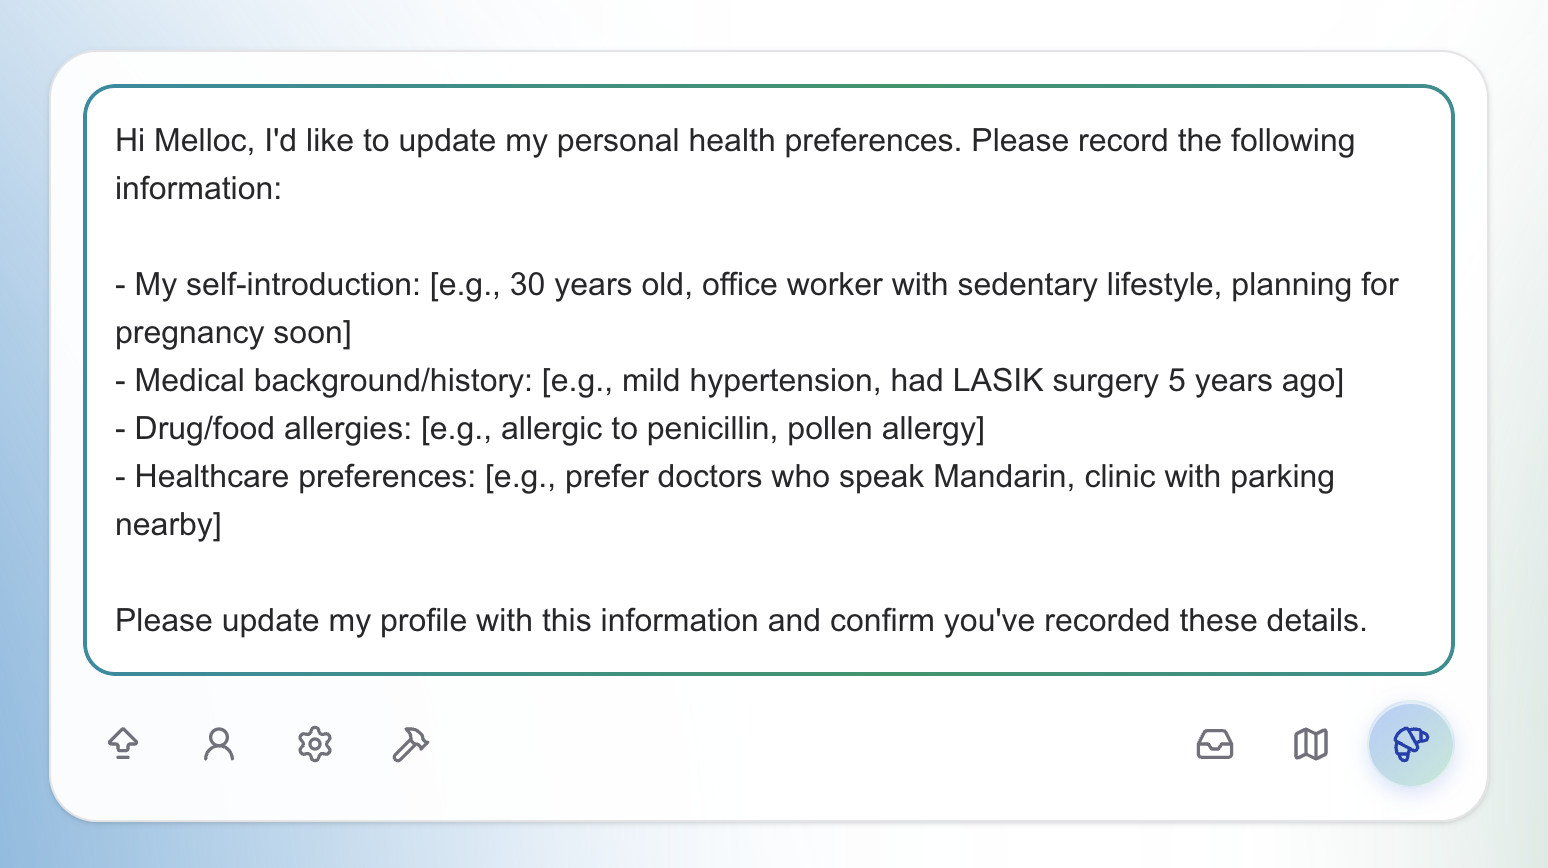Activate the share/export arrow icon

click(123, 744)
